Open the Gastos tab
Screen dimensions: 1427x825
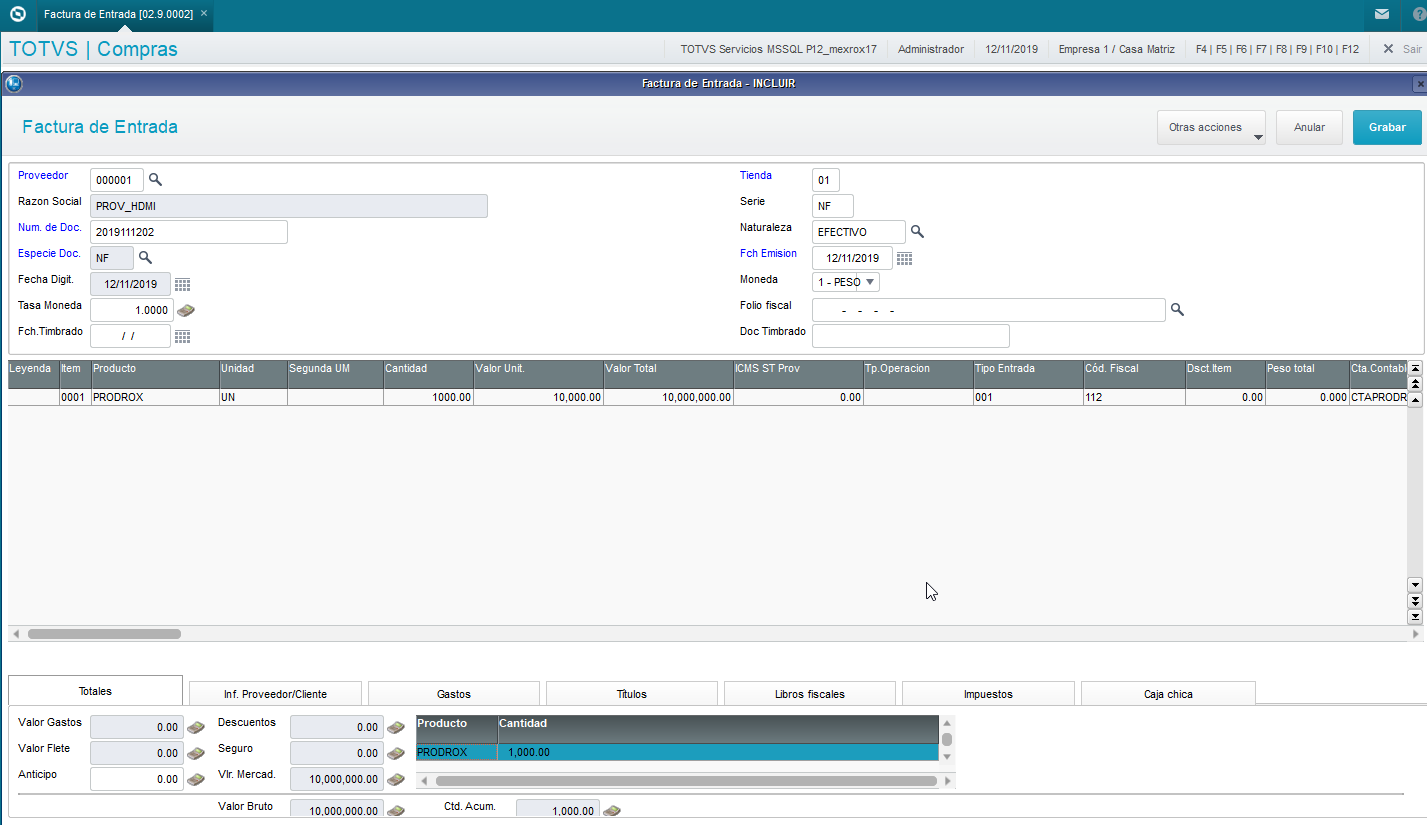click(x=454, y=694)
